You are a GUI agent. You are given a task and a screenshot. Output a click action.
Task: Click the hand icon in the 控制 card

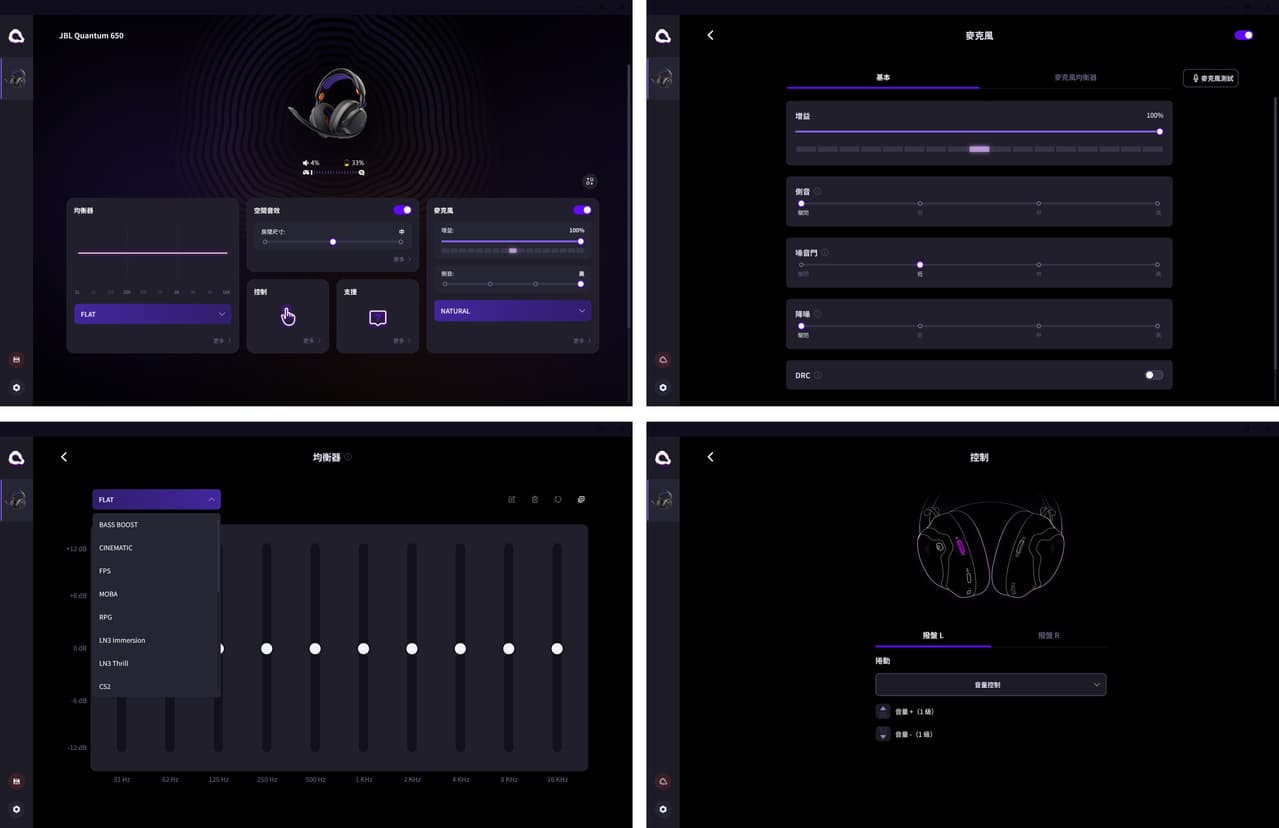[x=288, y=316]
